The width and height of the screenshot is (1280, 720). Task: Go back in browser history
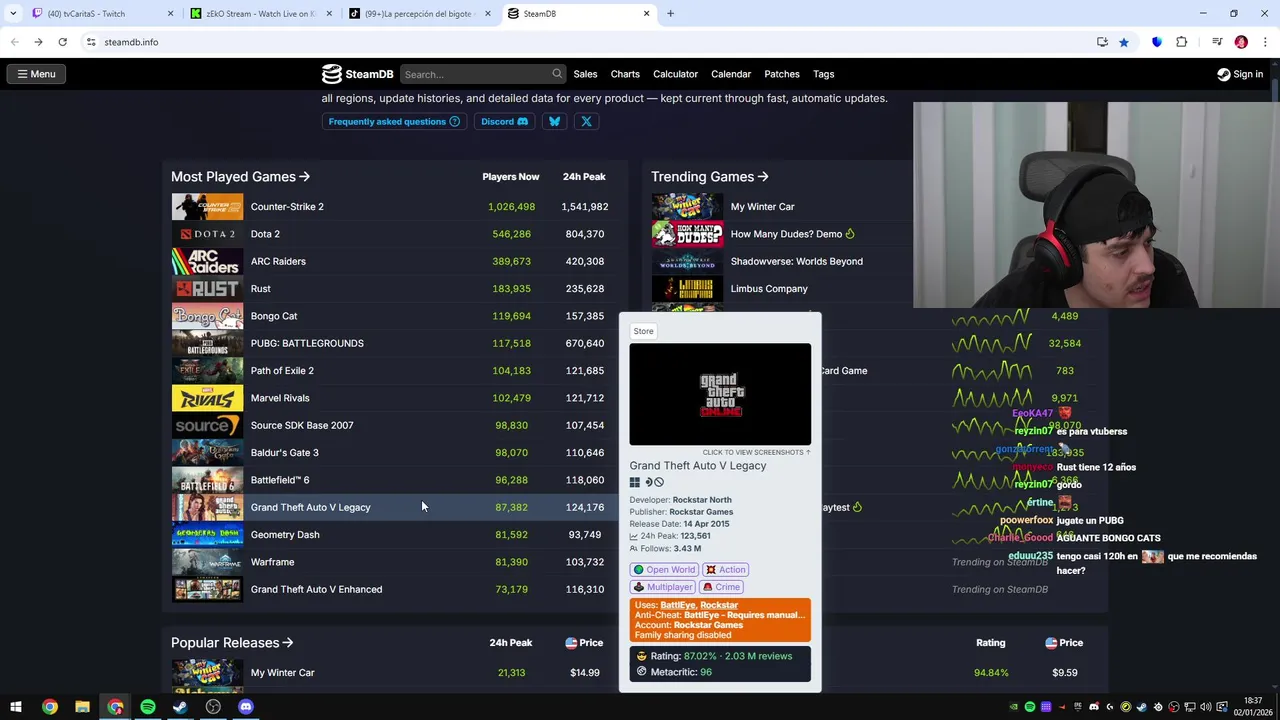click(x=14, y=42)
